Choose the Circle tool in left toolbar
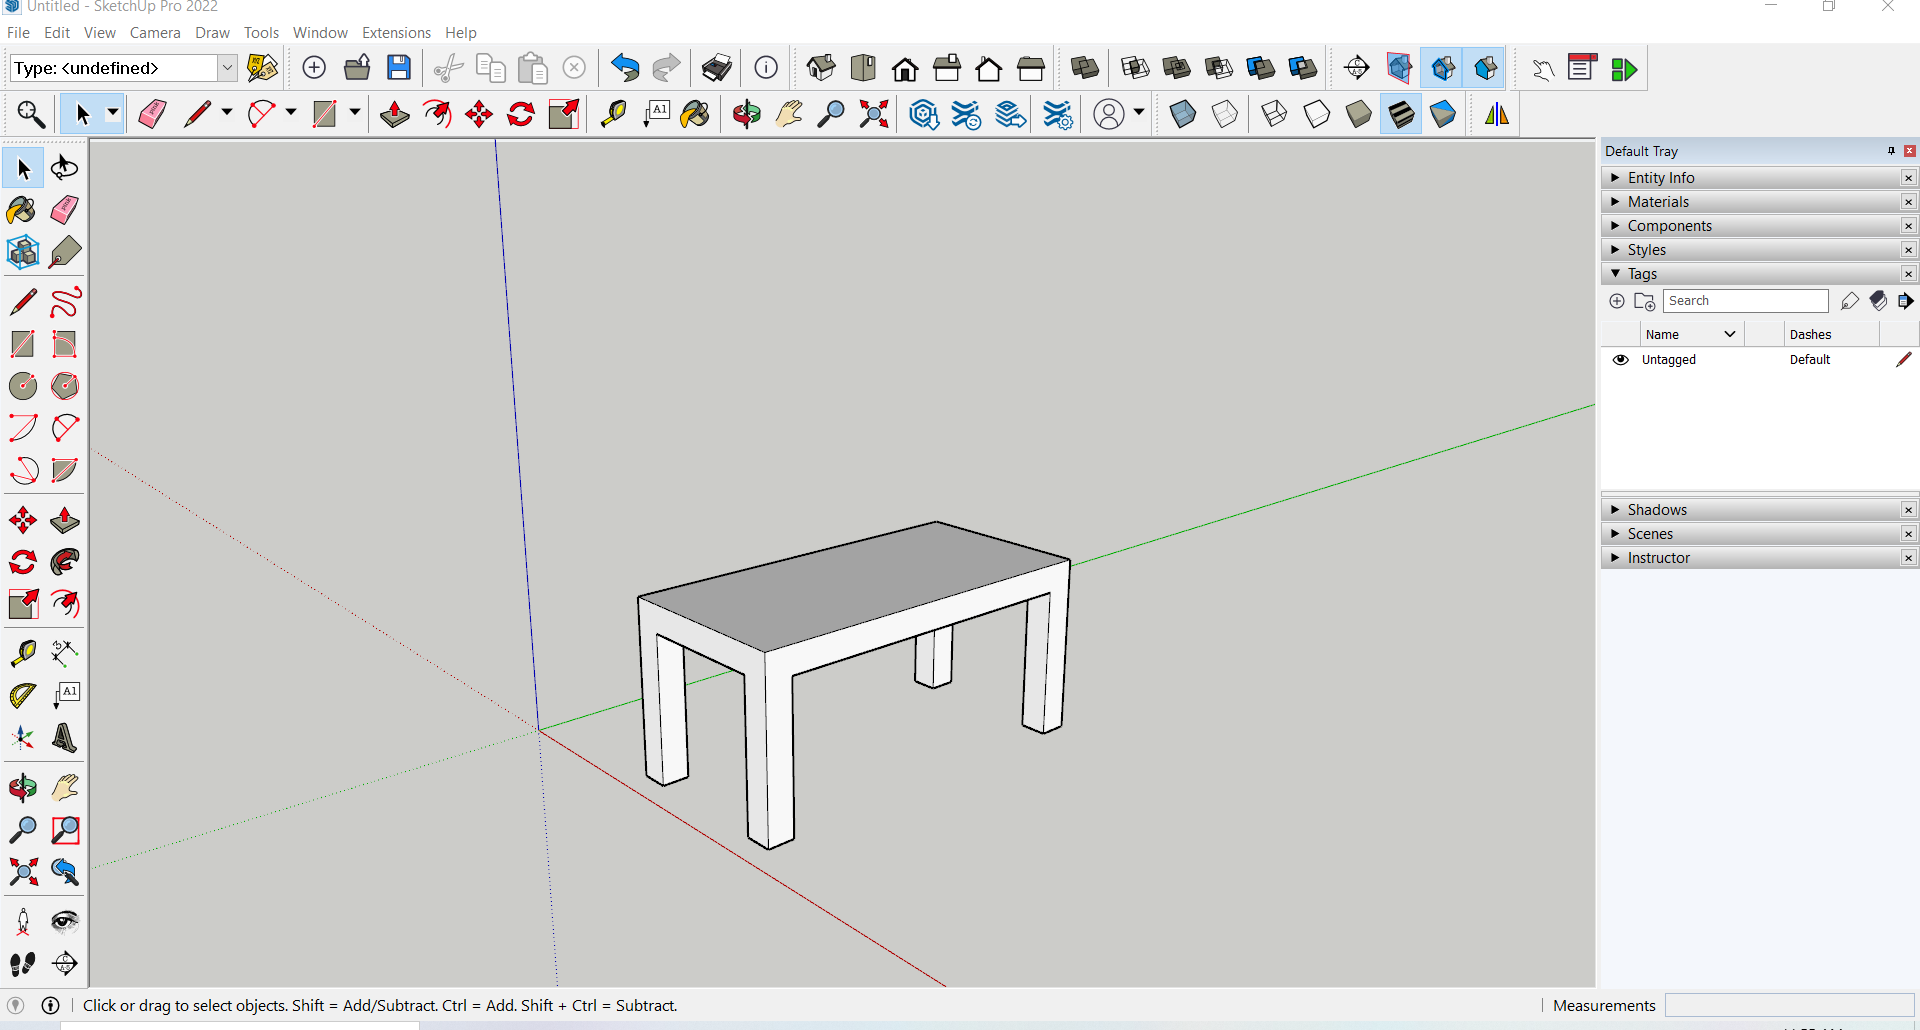 (x=22, y=386)
